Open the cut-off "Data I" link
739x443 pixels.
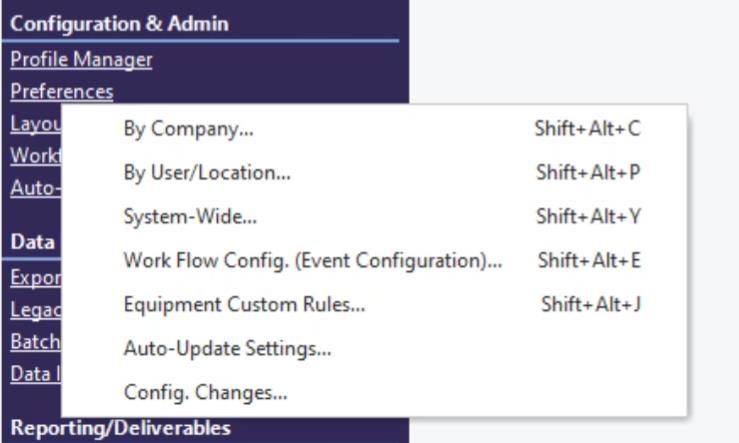click(x=34, y=373)
